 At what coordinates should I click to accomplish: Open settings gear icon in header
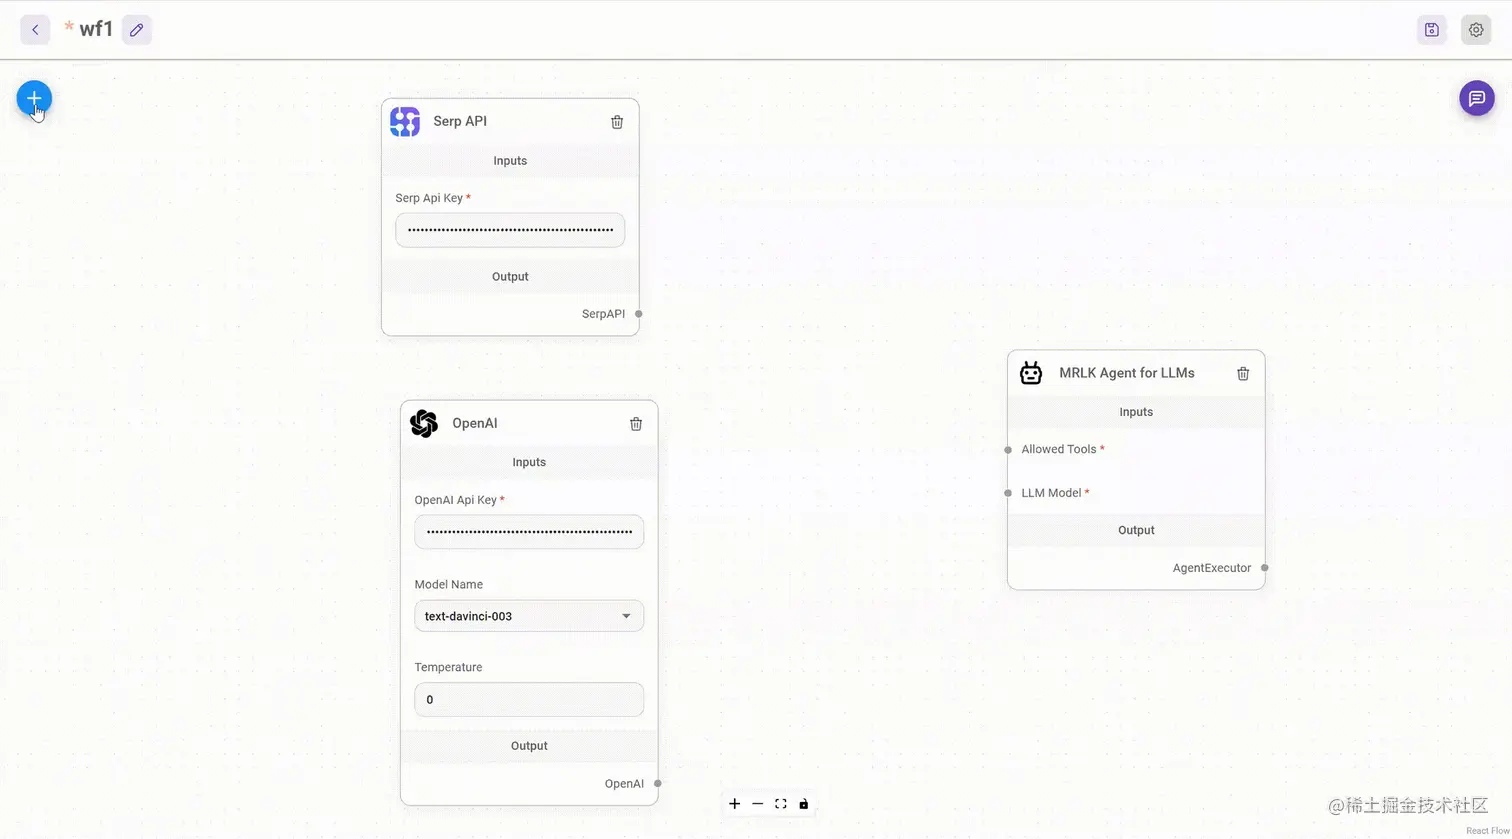pyautogui.click(x=1476, y=30)
